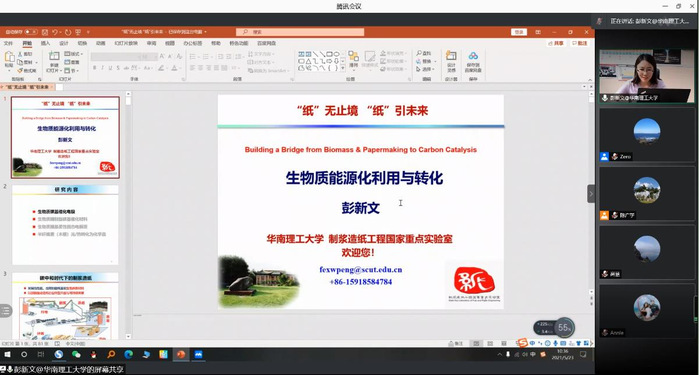Toggle the Notes pane in status bar
The image size is (699, 375).
[456, 343]
